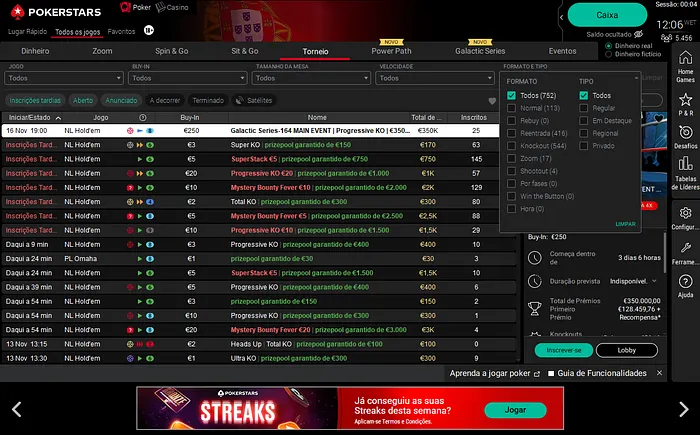700x435 pixels.
Task: Open the Velocidade dropdown
Action: [x=435, y=78]
